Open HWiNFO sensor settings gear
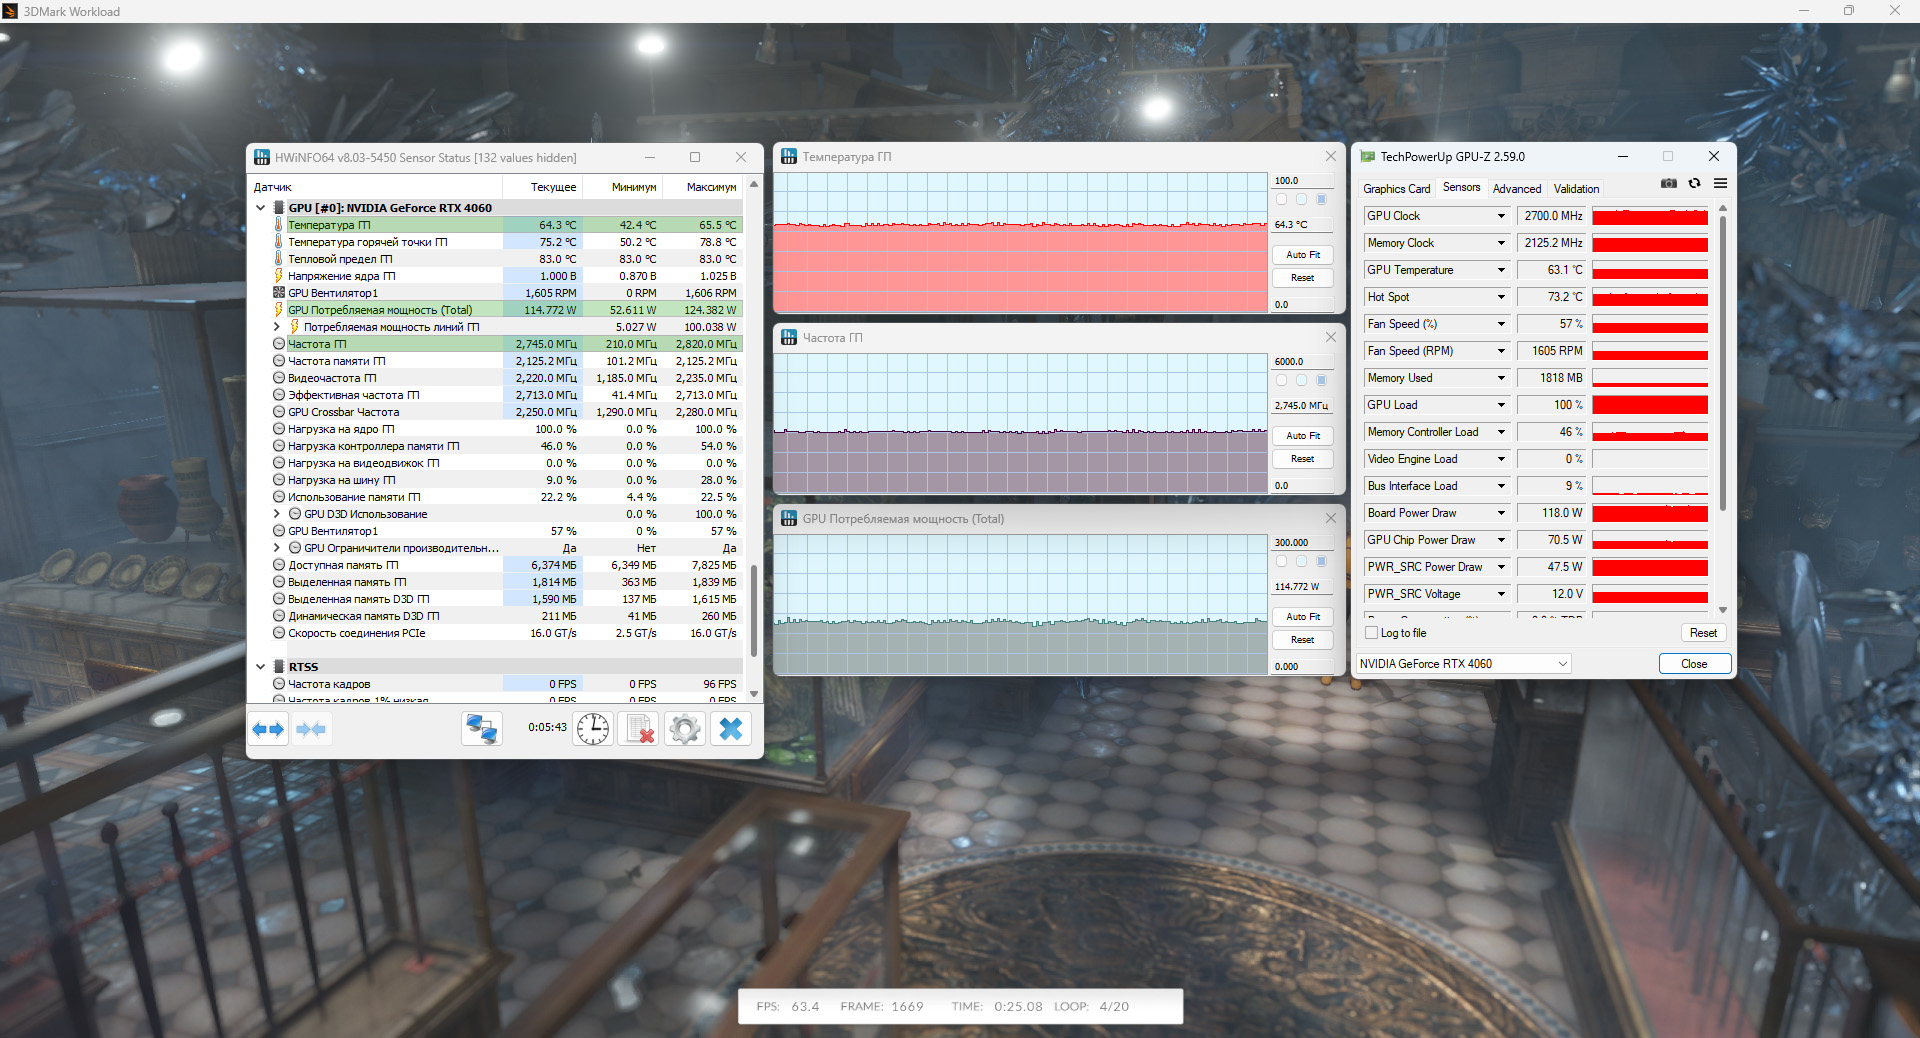The height and width of the screenshot is (1038, 1920). 684,729
